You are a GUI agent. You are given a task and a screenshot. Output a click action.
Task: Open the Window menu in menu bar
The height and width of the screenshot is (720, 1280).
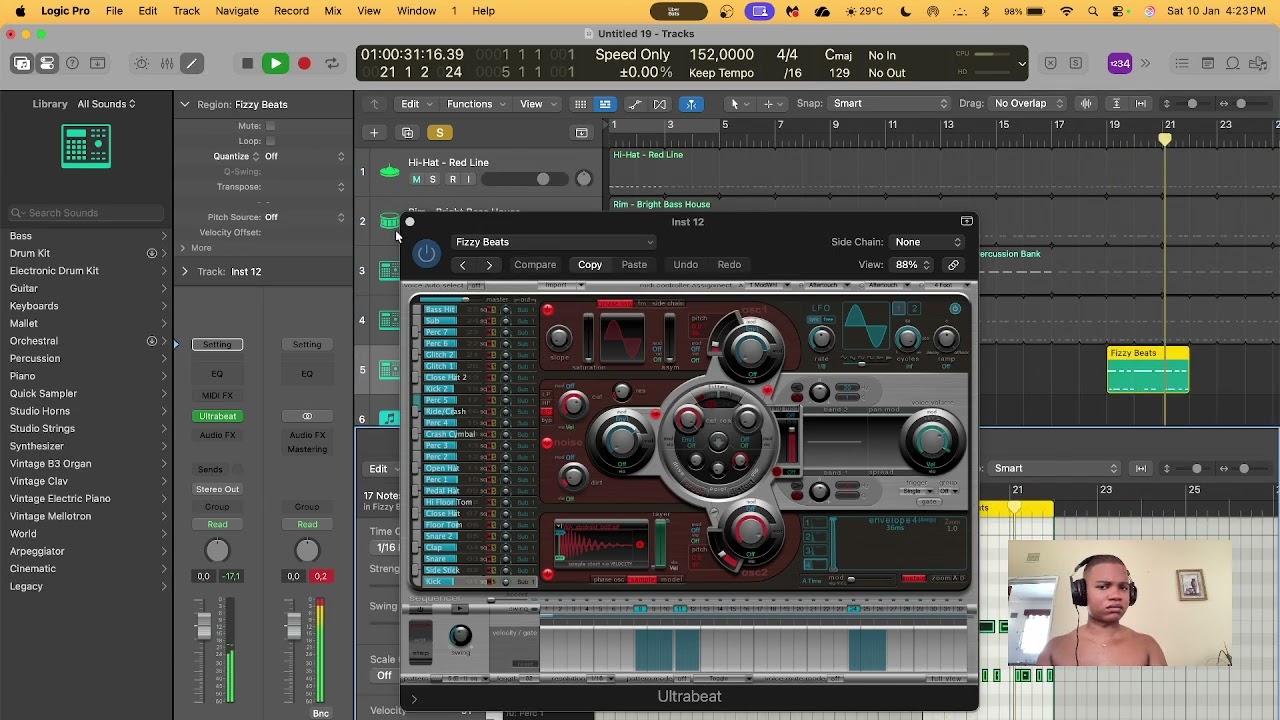pyautogui.click(x=416, y=11)
